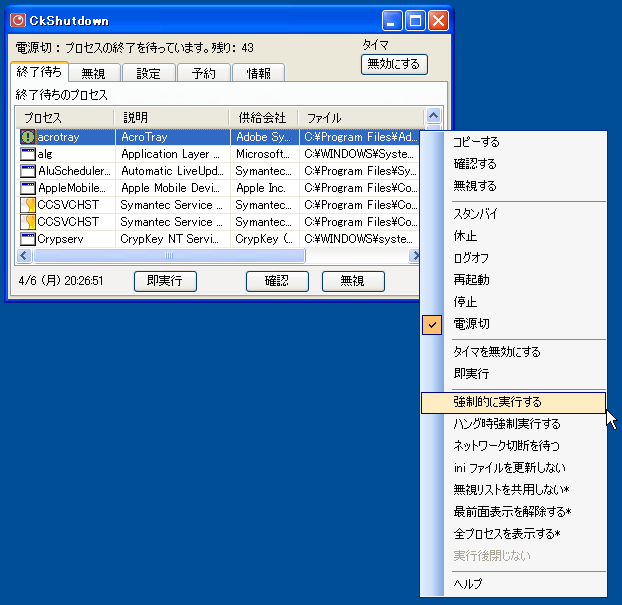Click the Adobe Sy... vendor cell
The image size is (622, 605).
[x=264, y=137]
